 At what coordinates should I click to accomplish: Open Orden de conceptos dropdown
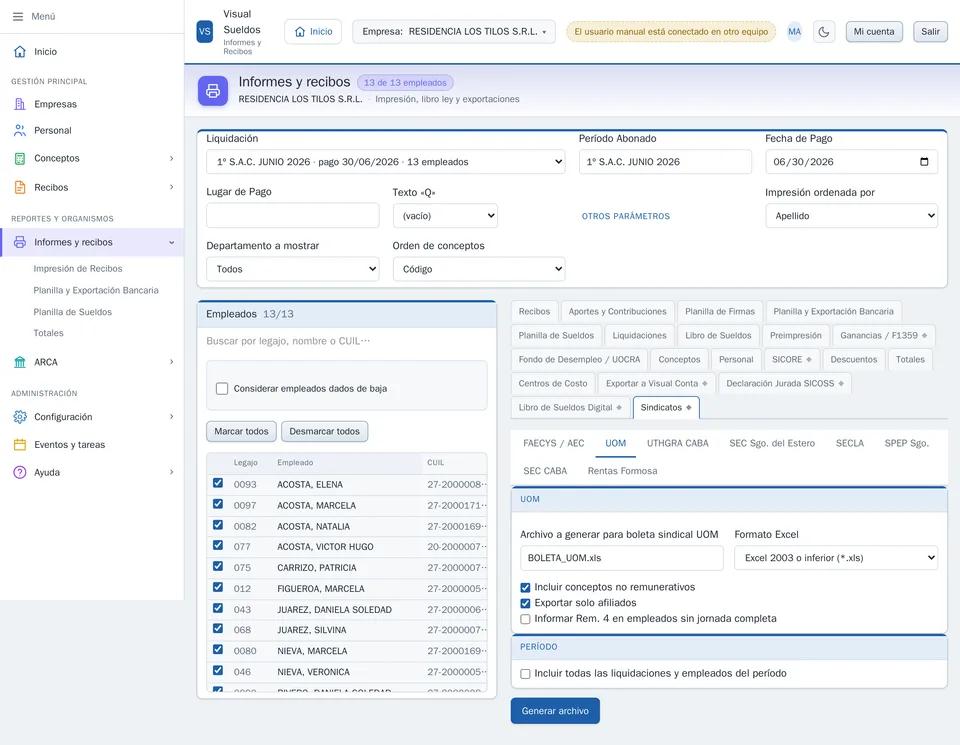tap(479, 269)
